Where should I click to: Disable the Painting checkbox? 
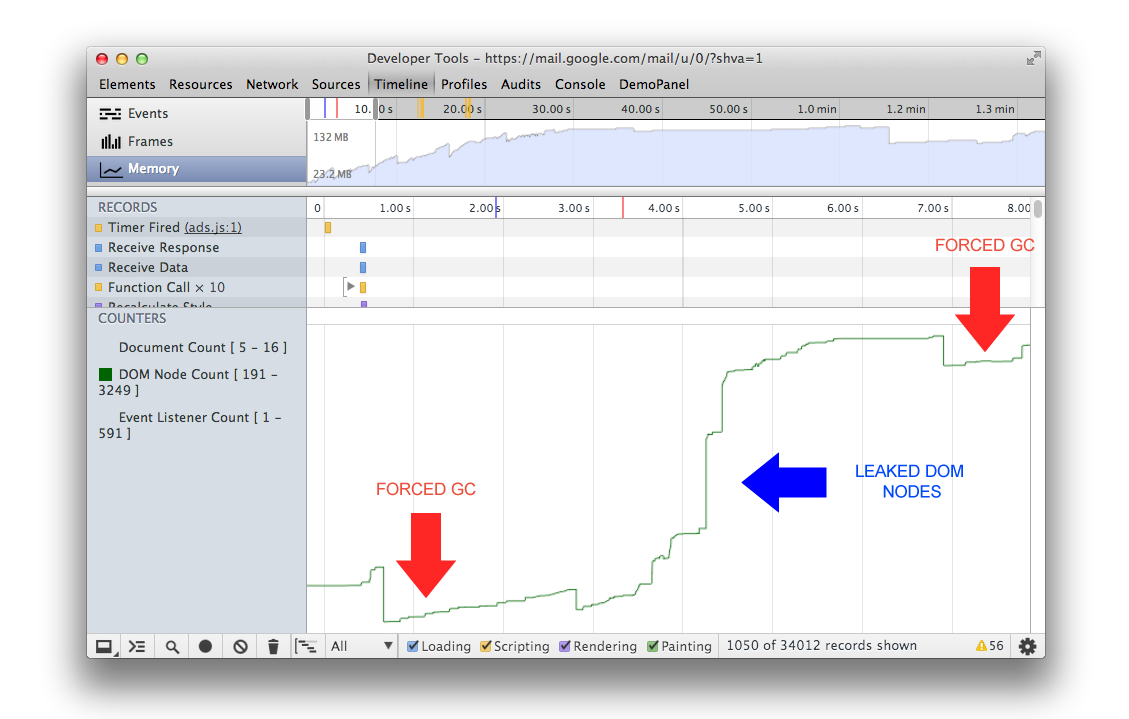pyautogui.click(x=652, y=646)
